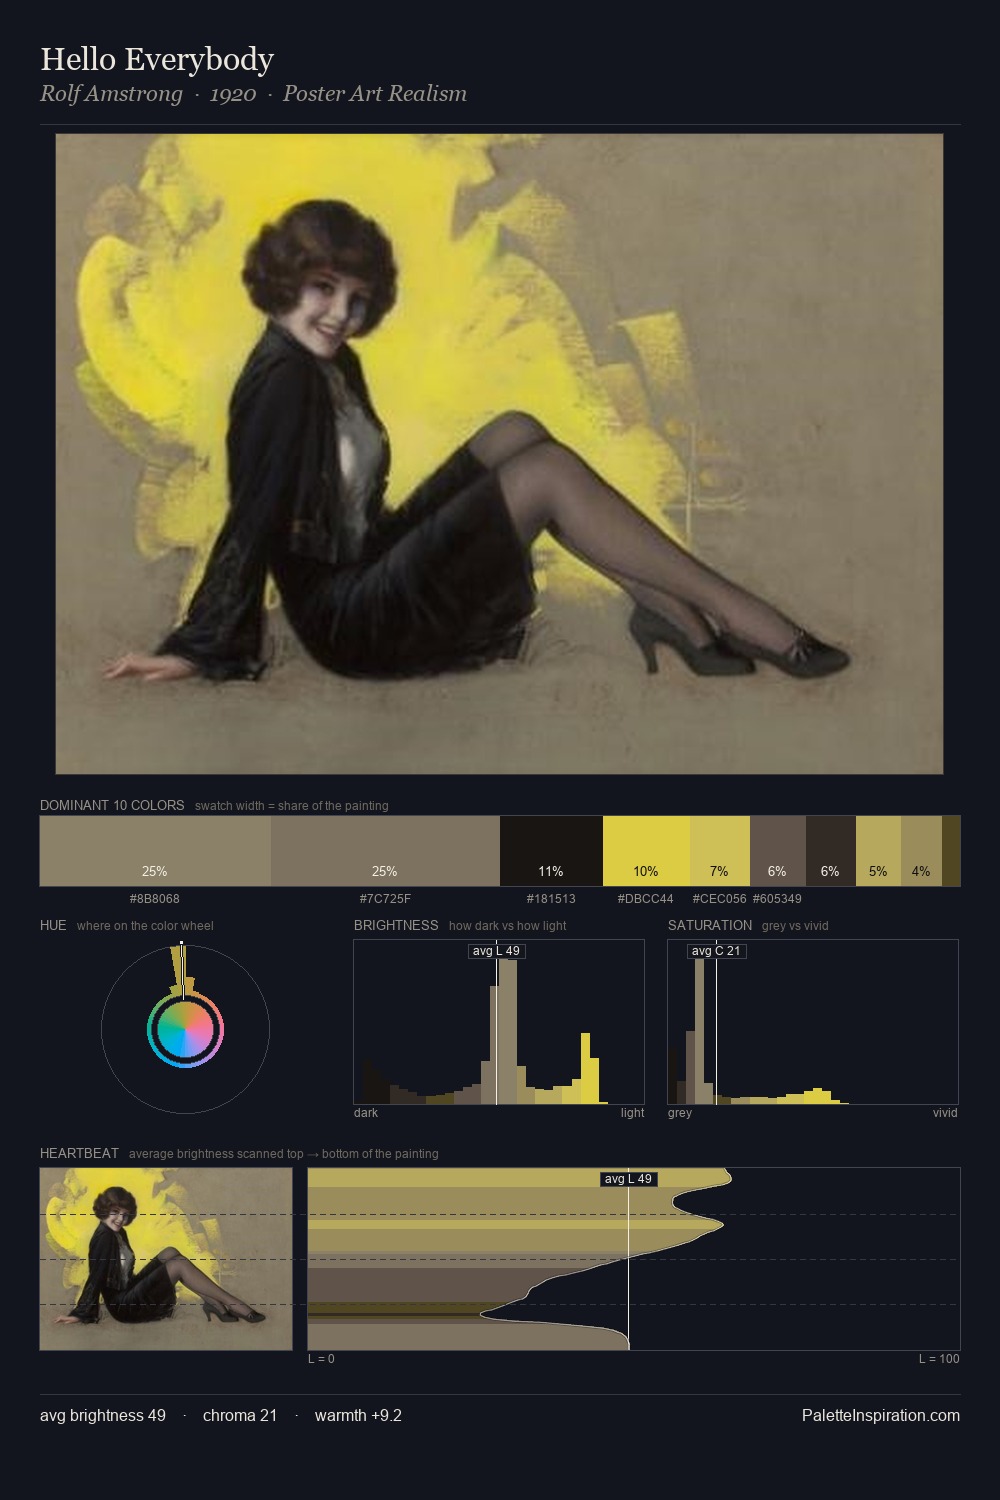Select the 25% swatch labeled #7C725F
Viewport: 1000px width, 1500px height.
pyautogui.click(x=385, y=851)
